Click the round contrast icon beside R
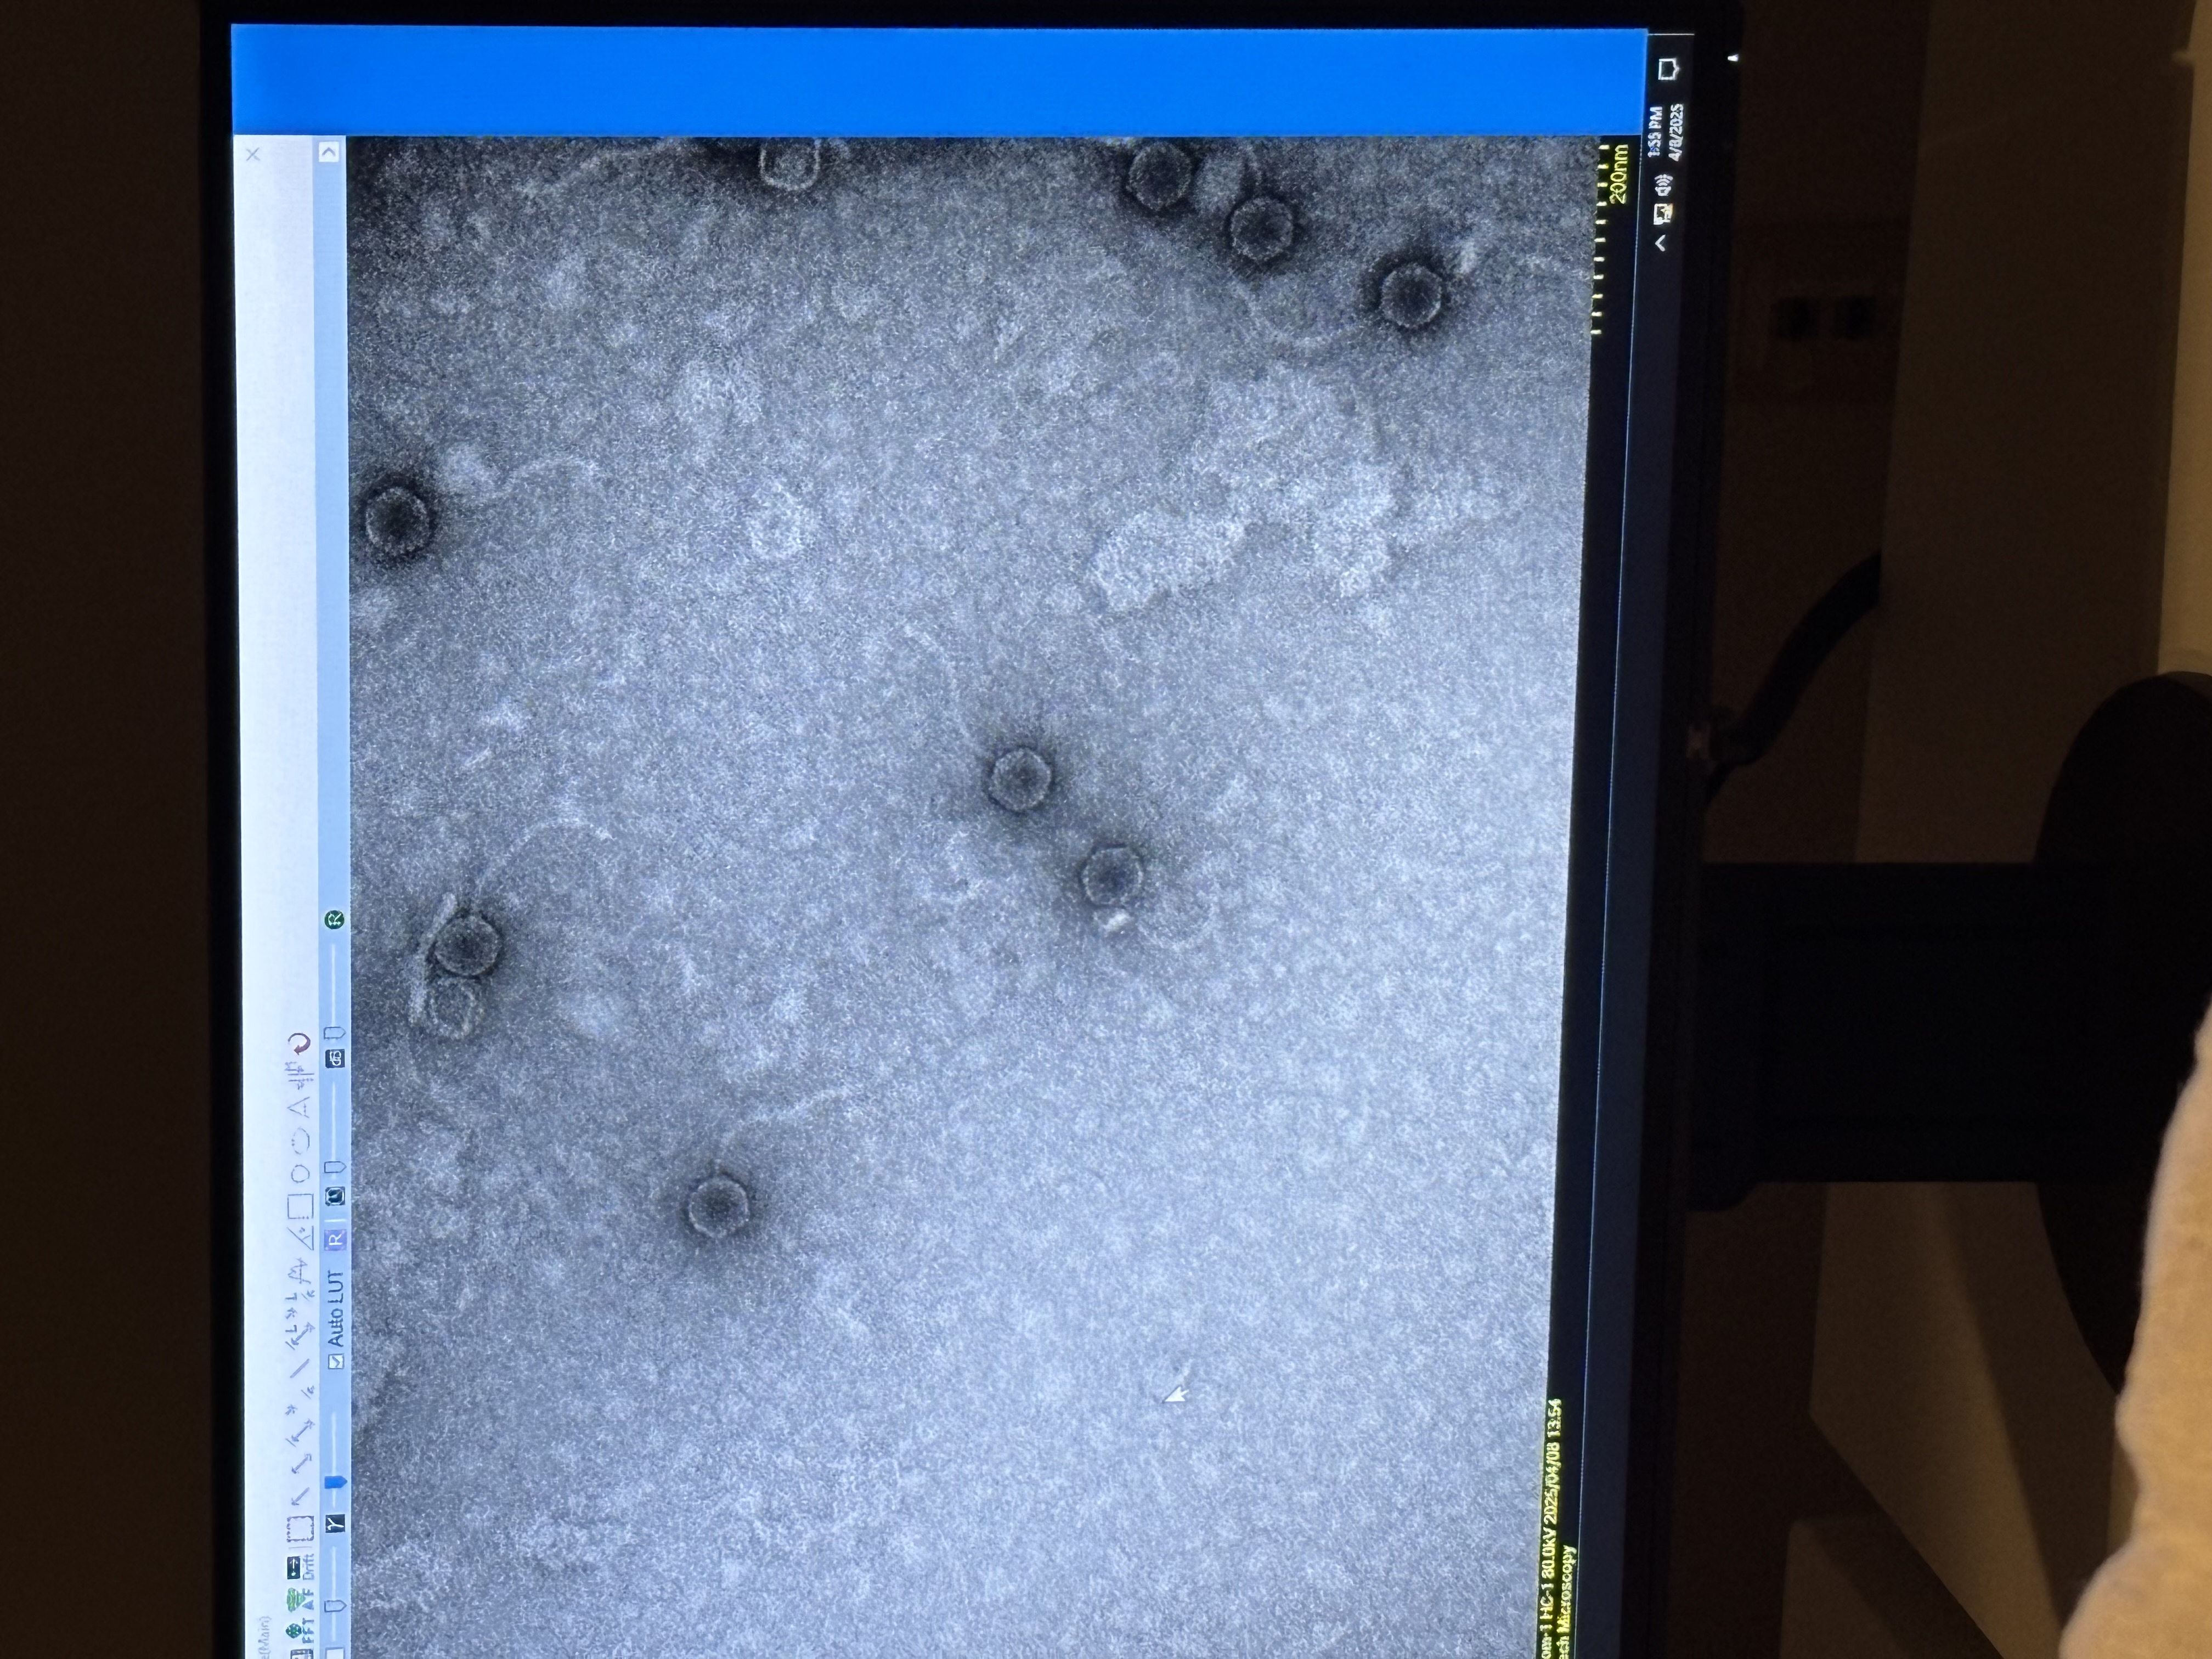 coord(335,1195)
